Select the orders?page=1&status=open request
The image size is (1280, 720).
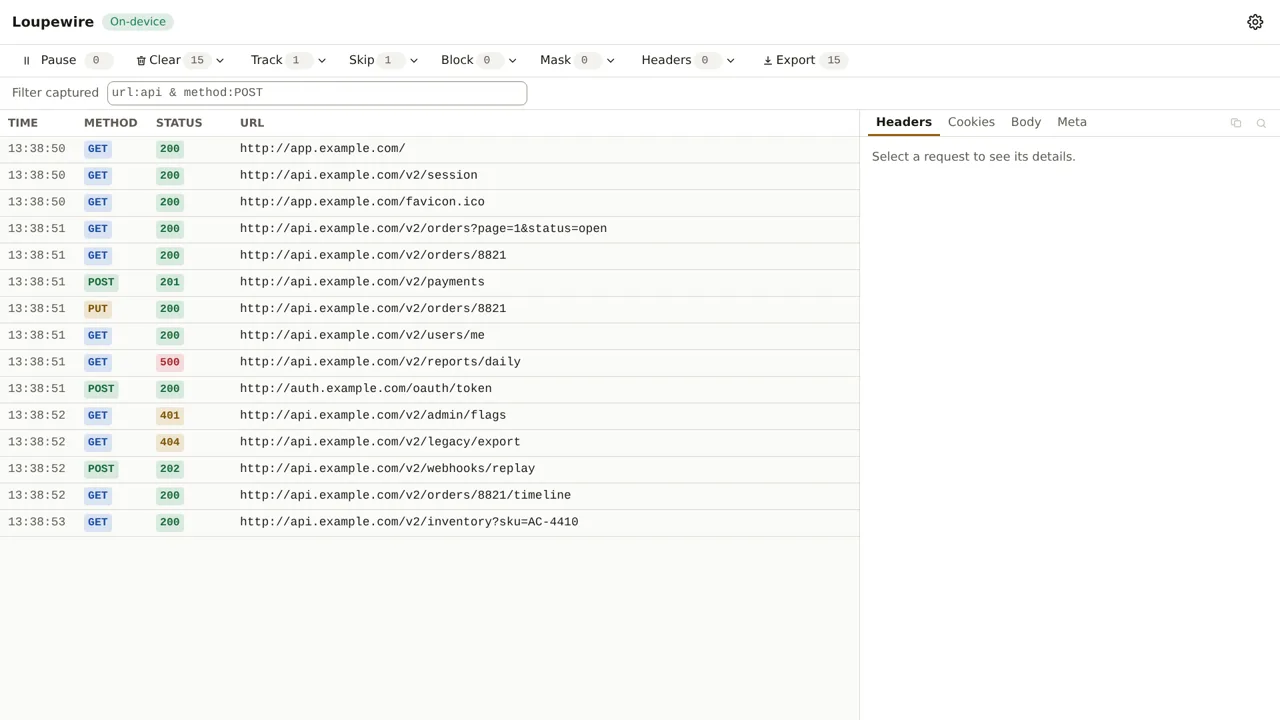coord(429,229)
